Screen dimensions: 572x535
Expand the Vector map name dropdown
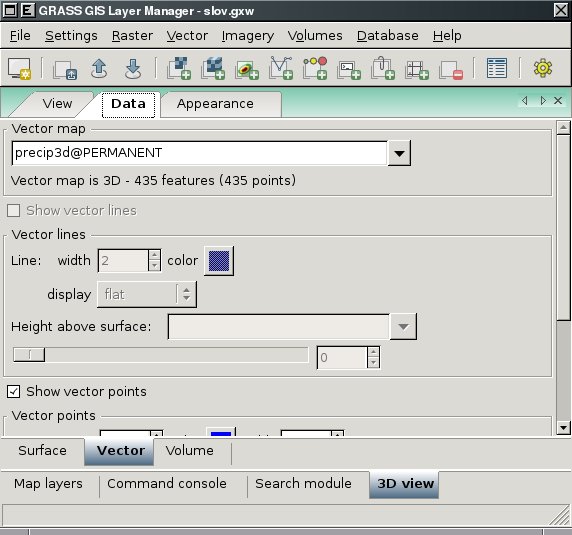tap(399, 153)
